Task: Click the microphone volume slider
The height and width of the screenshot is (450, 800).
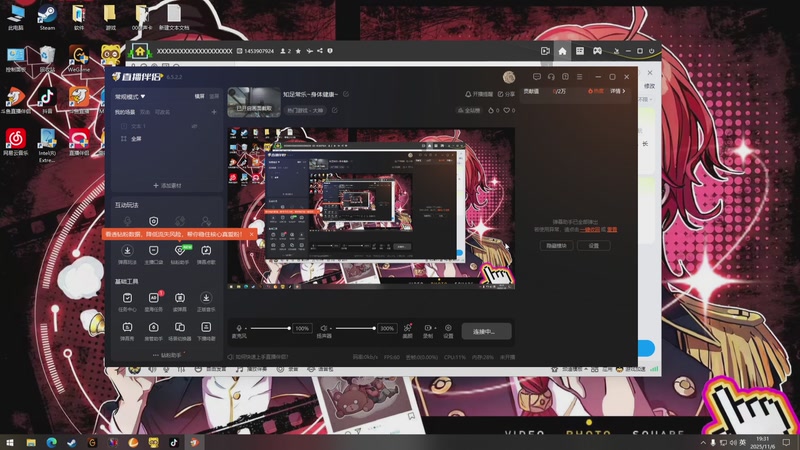Action: click(270, 328)
